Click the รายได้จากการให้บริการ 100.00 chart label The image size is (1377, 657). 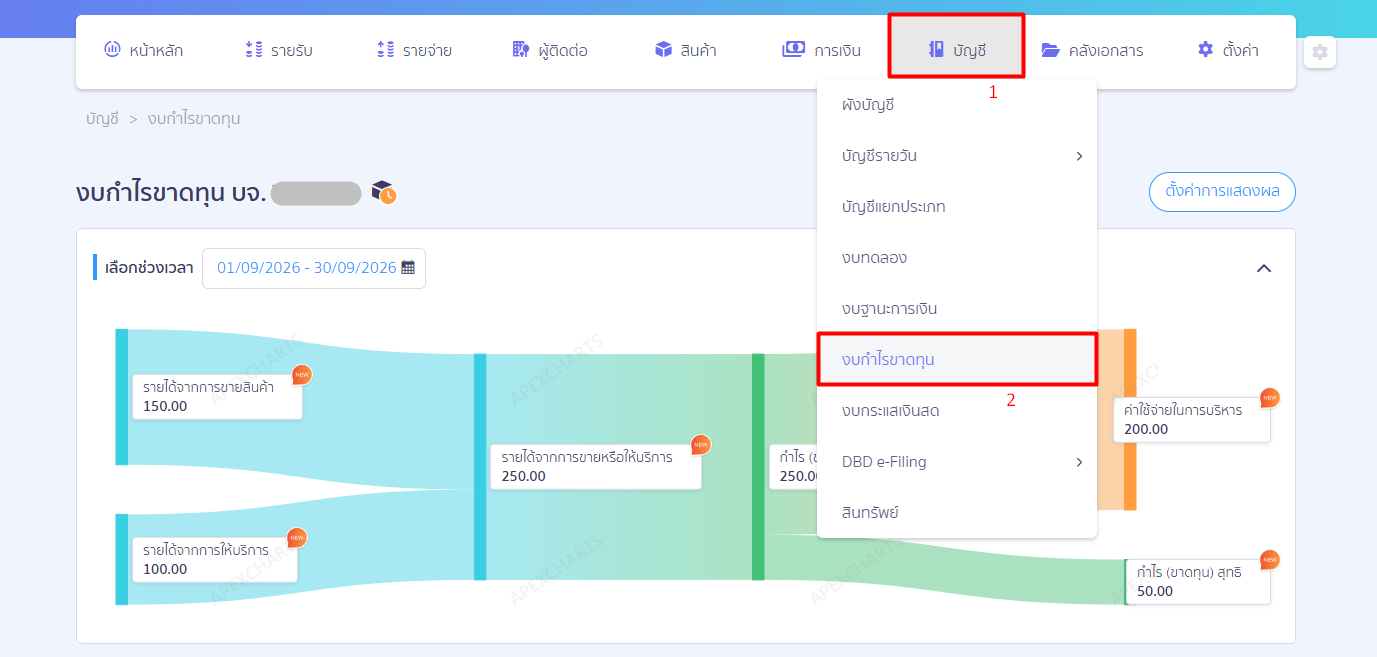[215, 560]
